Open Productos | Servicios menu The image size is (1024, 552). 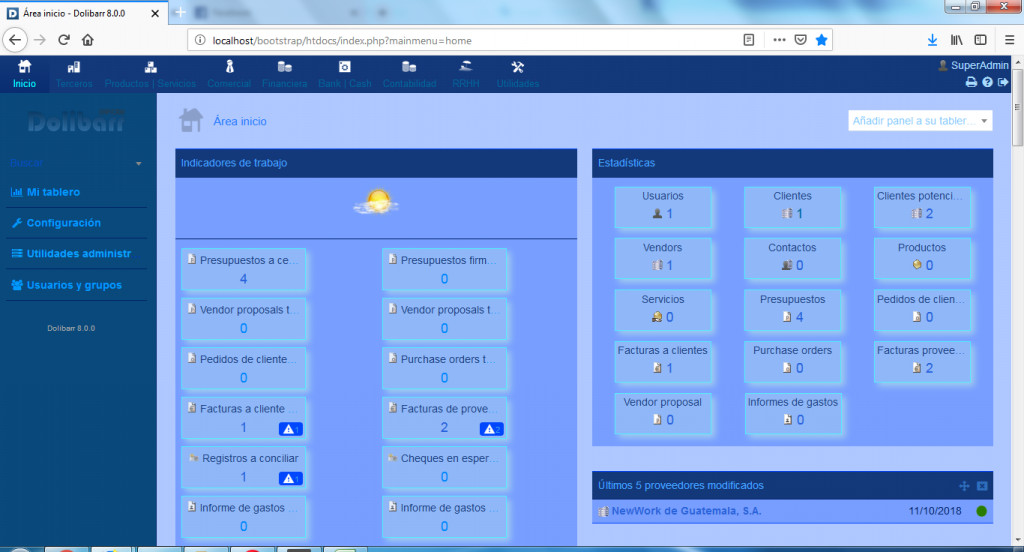pyautogui.click(x=150, y=74)
